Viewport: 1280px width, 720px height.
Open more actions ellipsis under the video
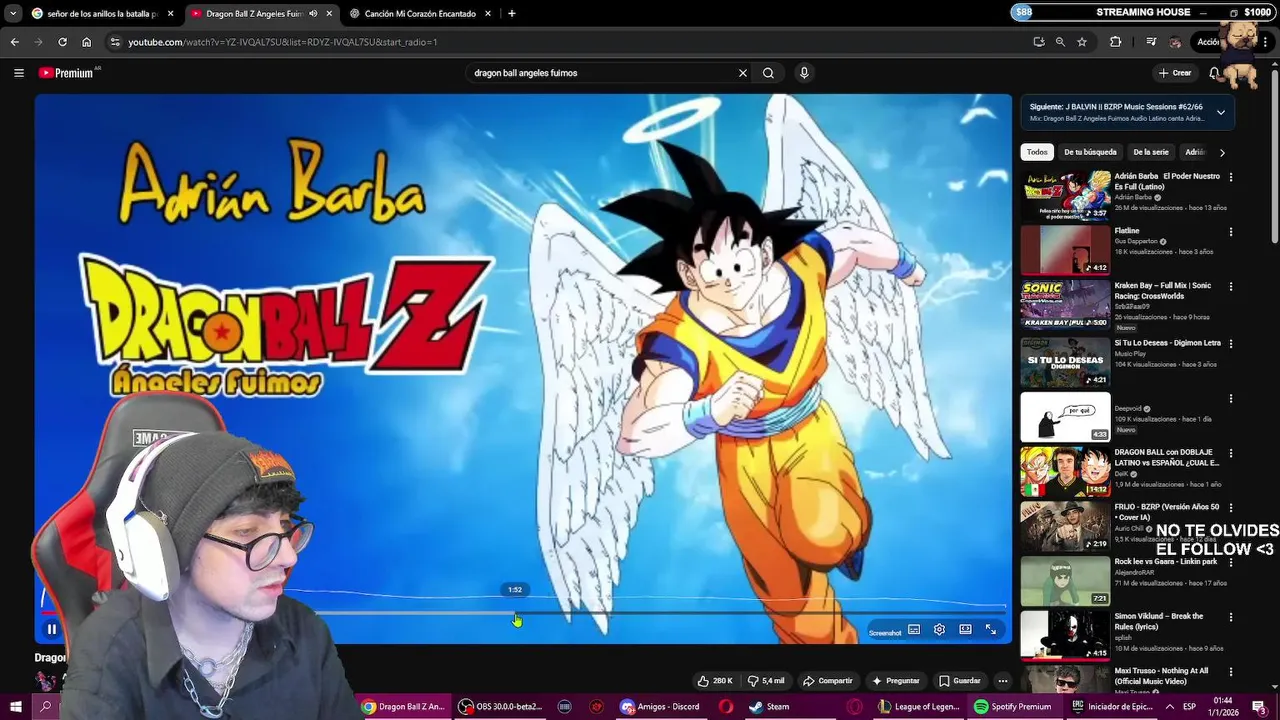(x=1003, y=681)
